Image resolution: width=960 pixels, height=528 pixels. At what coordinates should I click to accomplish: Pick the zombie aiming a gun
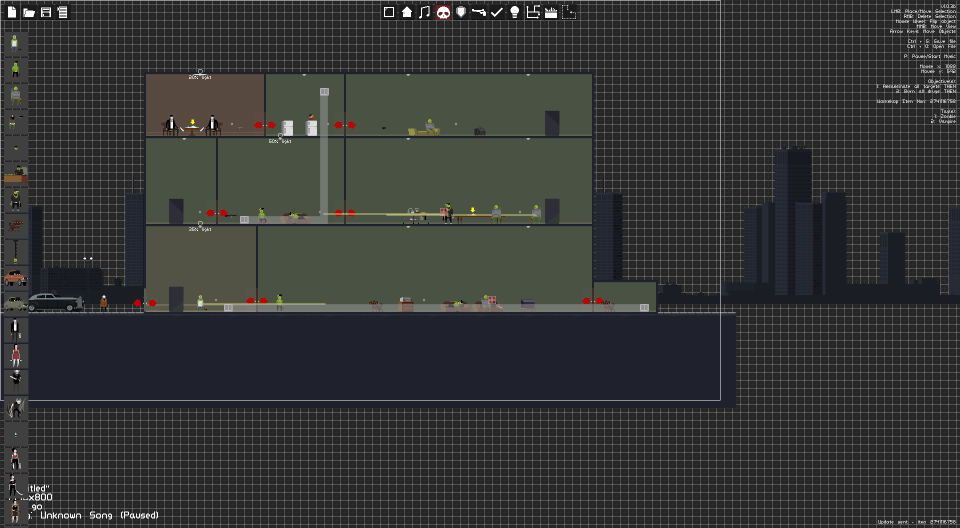pos(15,122)
